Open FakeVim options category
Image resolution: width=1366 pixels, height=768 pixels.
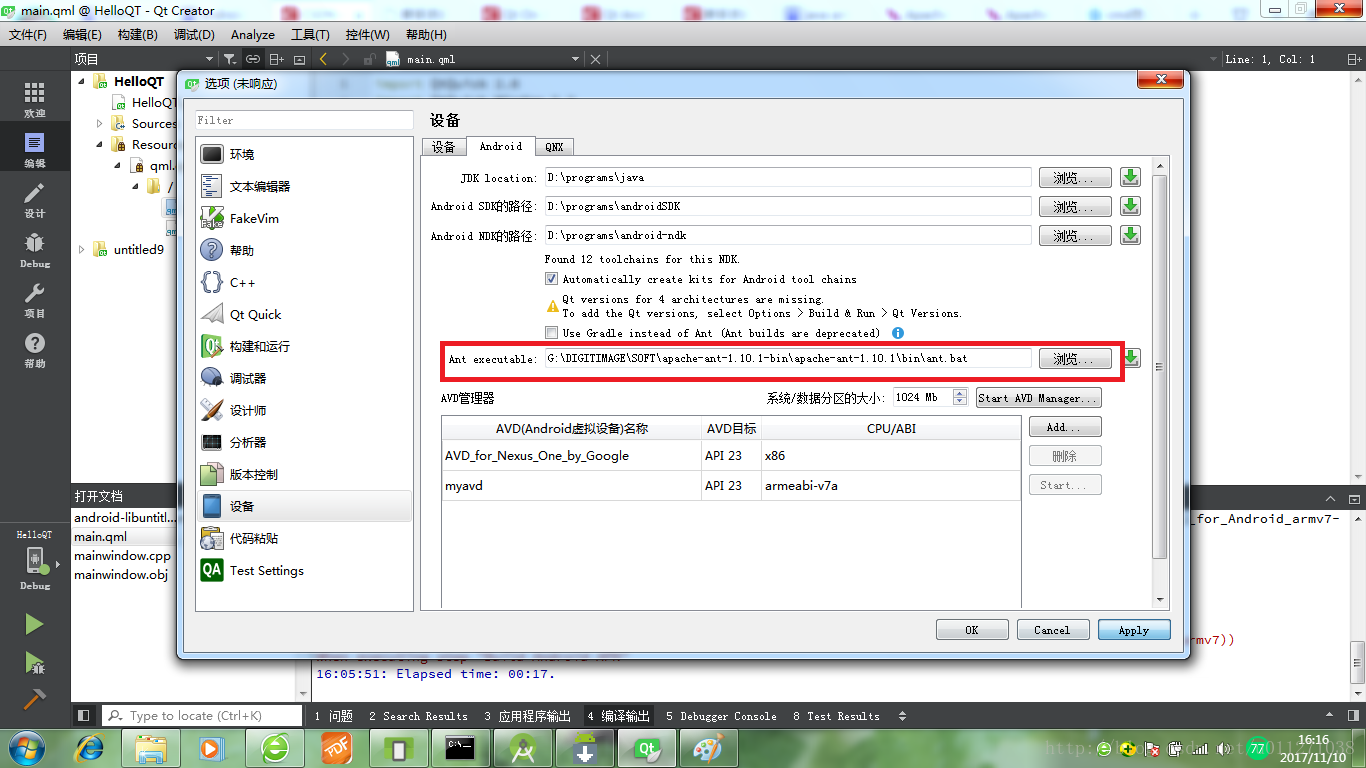[x=304, y=218]
